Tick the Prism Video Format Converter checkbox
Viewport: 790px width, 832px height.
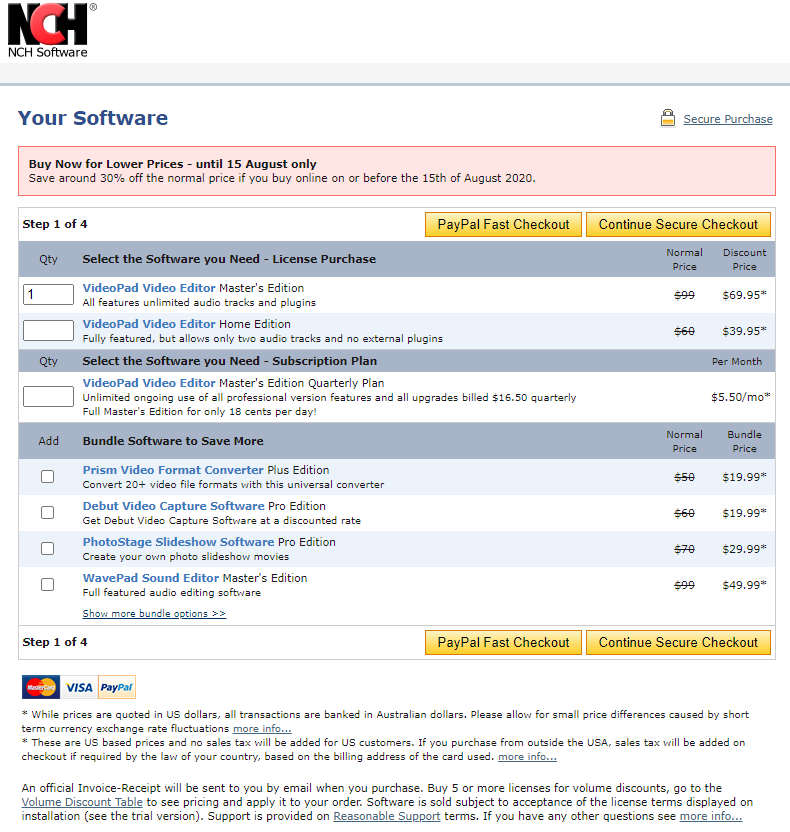tap(48, 476)
